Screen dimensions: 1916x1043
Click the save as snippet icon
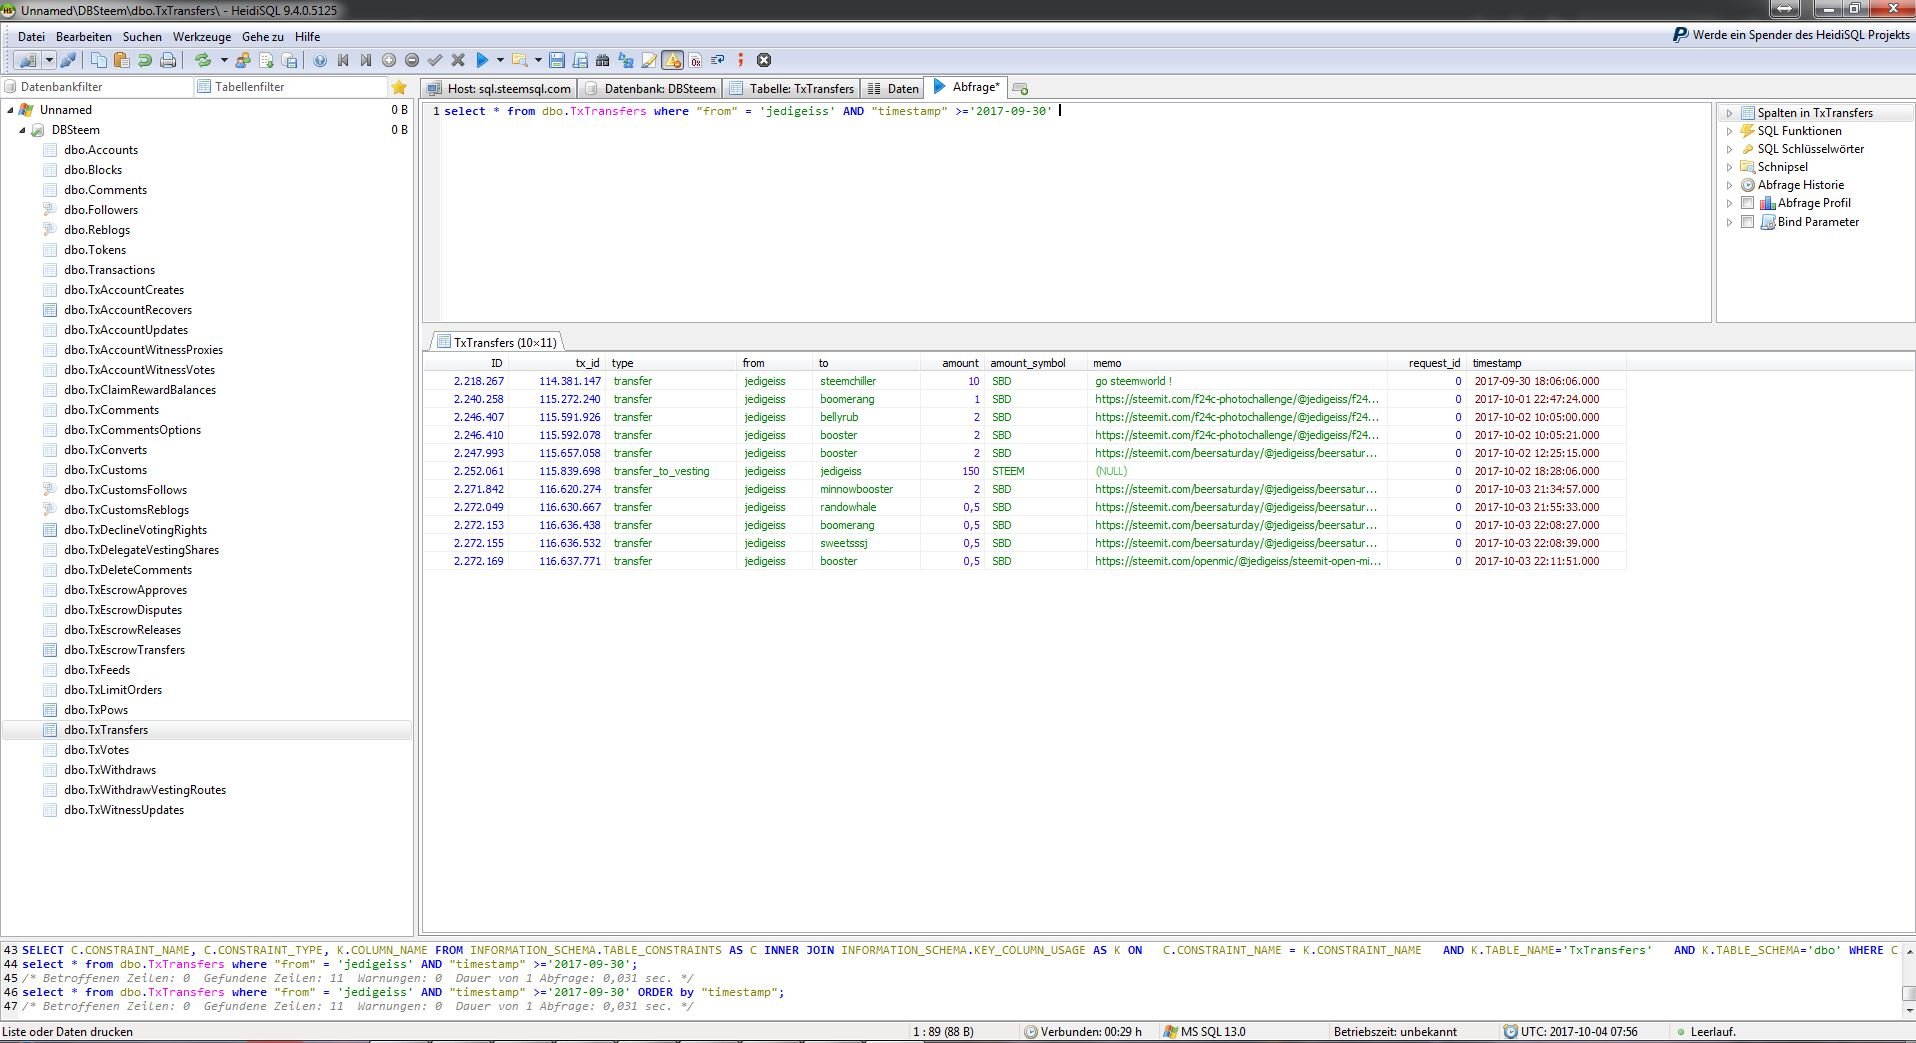(580, 60)
